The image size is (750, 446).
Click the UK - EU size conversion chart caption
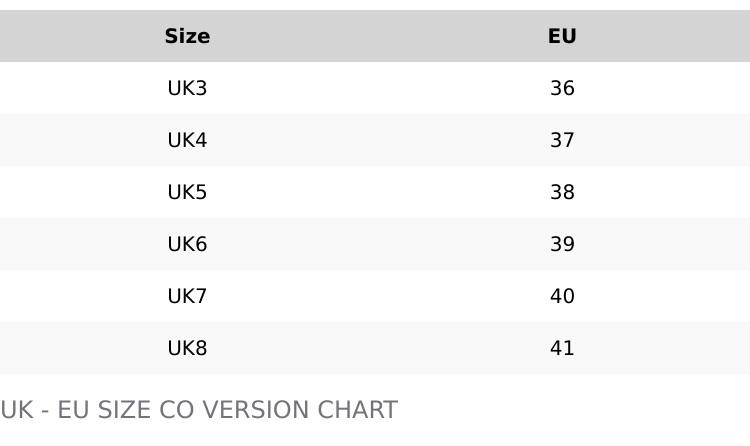199,410
